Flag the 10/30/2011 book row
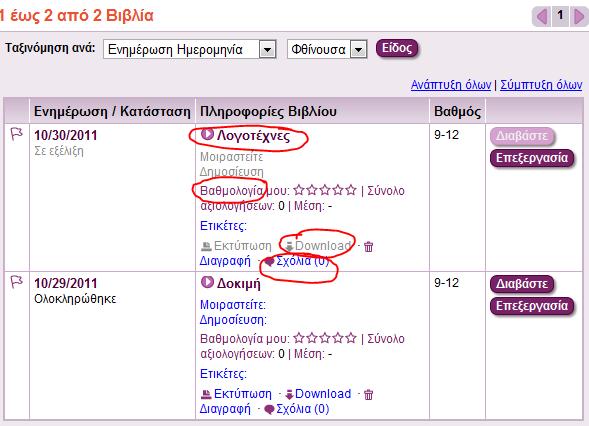589x426 pixels. [16, 134]
